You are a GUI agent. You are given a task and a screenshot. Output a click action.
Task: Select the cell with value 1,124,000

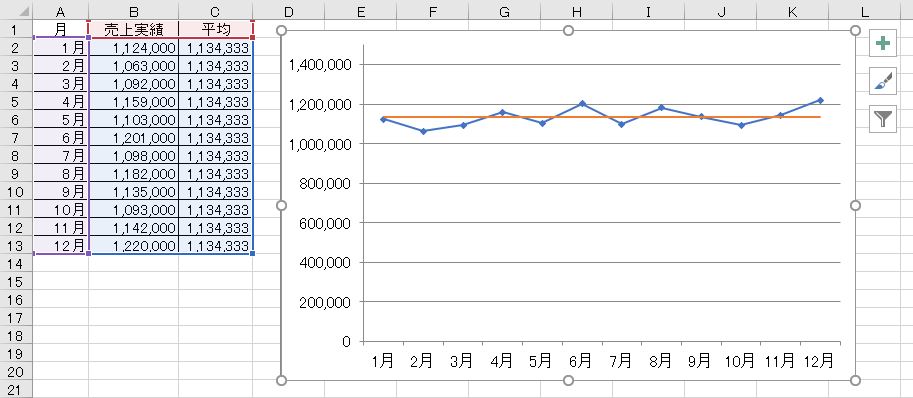pyautogui.click(x=133, y=48)
